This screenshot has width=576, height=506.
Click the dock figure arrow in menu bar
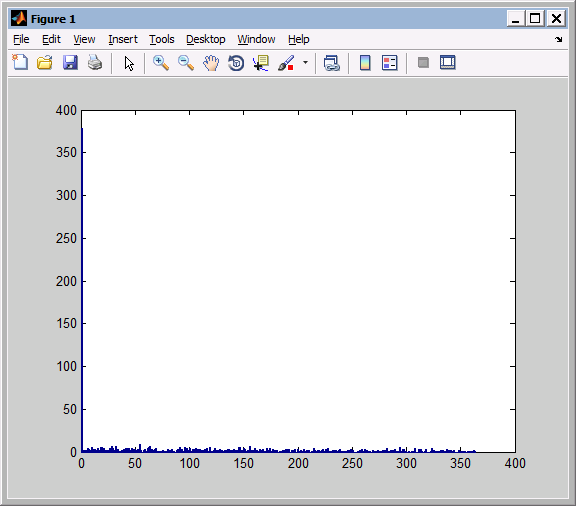tap(558, 39)
